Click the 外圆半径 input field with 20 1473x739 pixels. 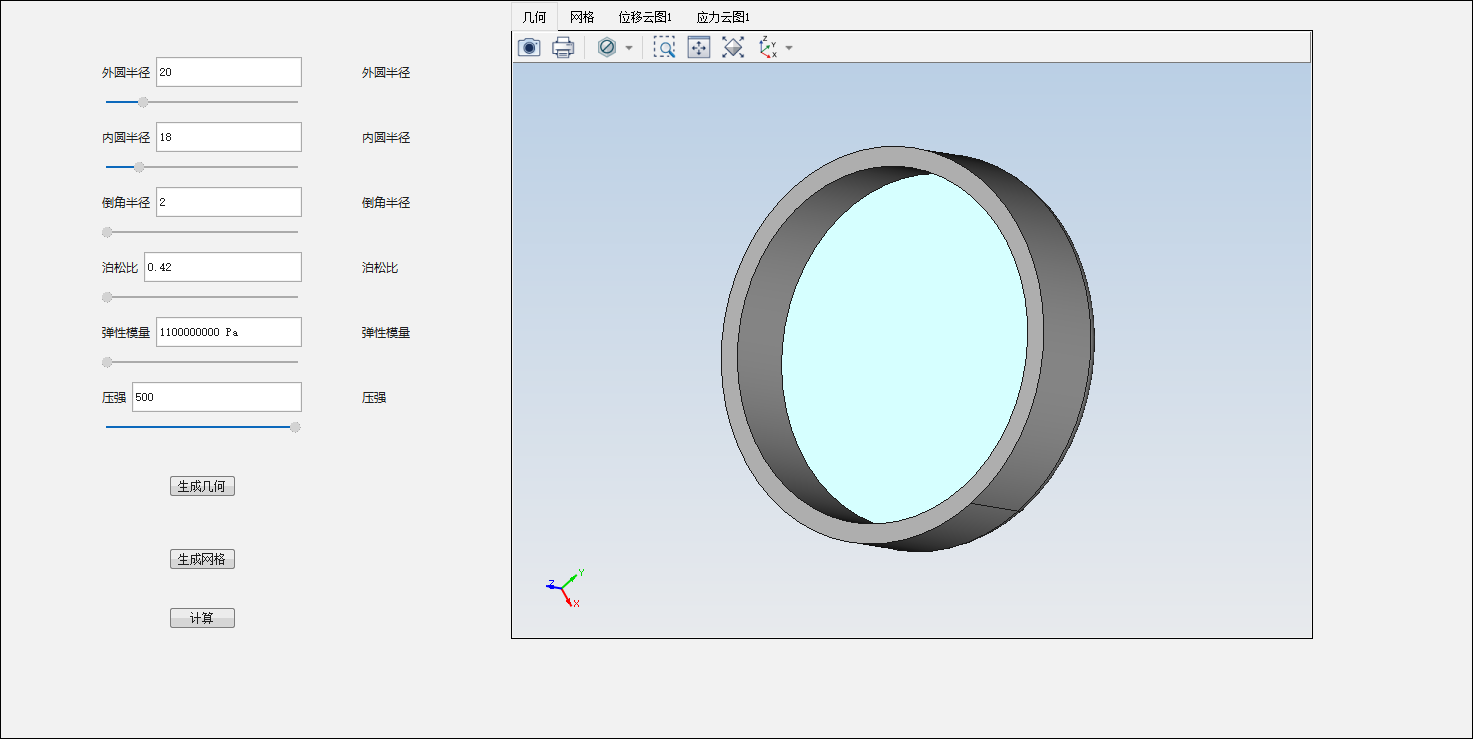click(229, 72)
